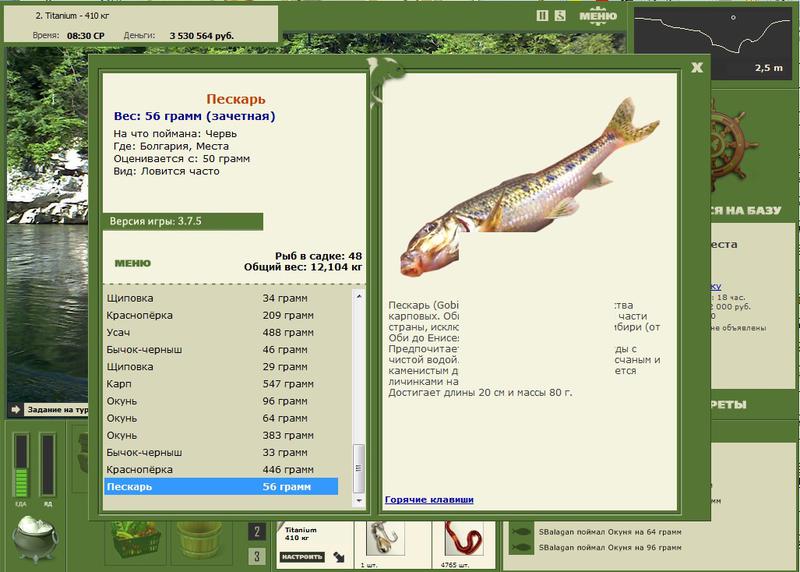Viewport: 800px width, 572px height.
Task: Open the wooden bucket icon
Action: tap(199, 540)
